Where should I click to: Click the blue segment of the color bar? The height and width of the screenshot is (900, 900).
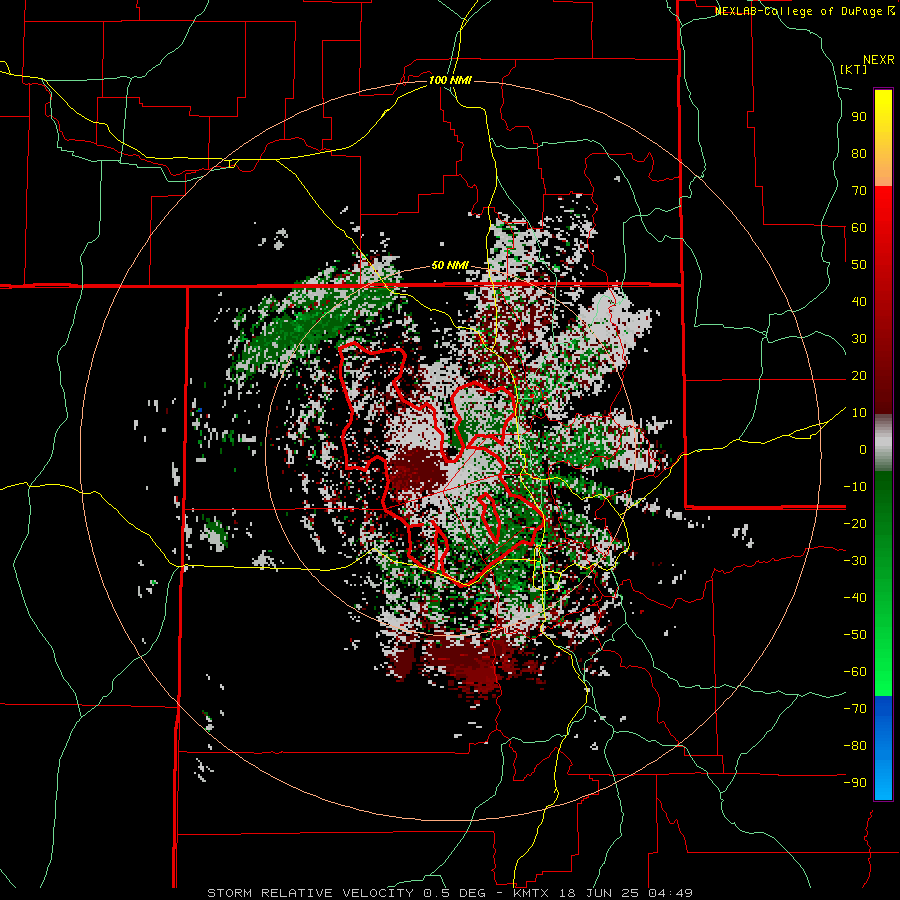883,747
